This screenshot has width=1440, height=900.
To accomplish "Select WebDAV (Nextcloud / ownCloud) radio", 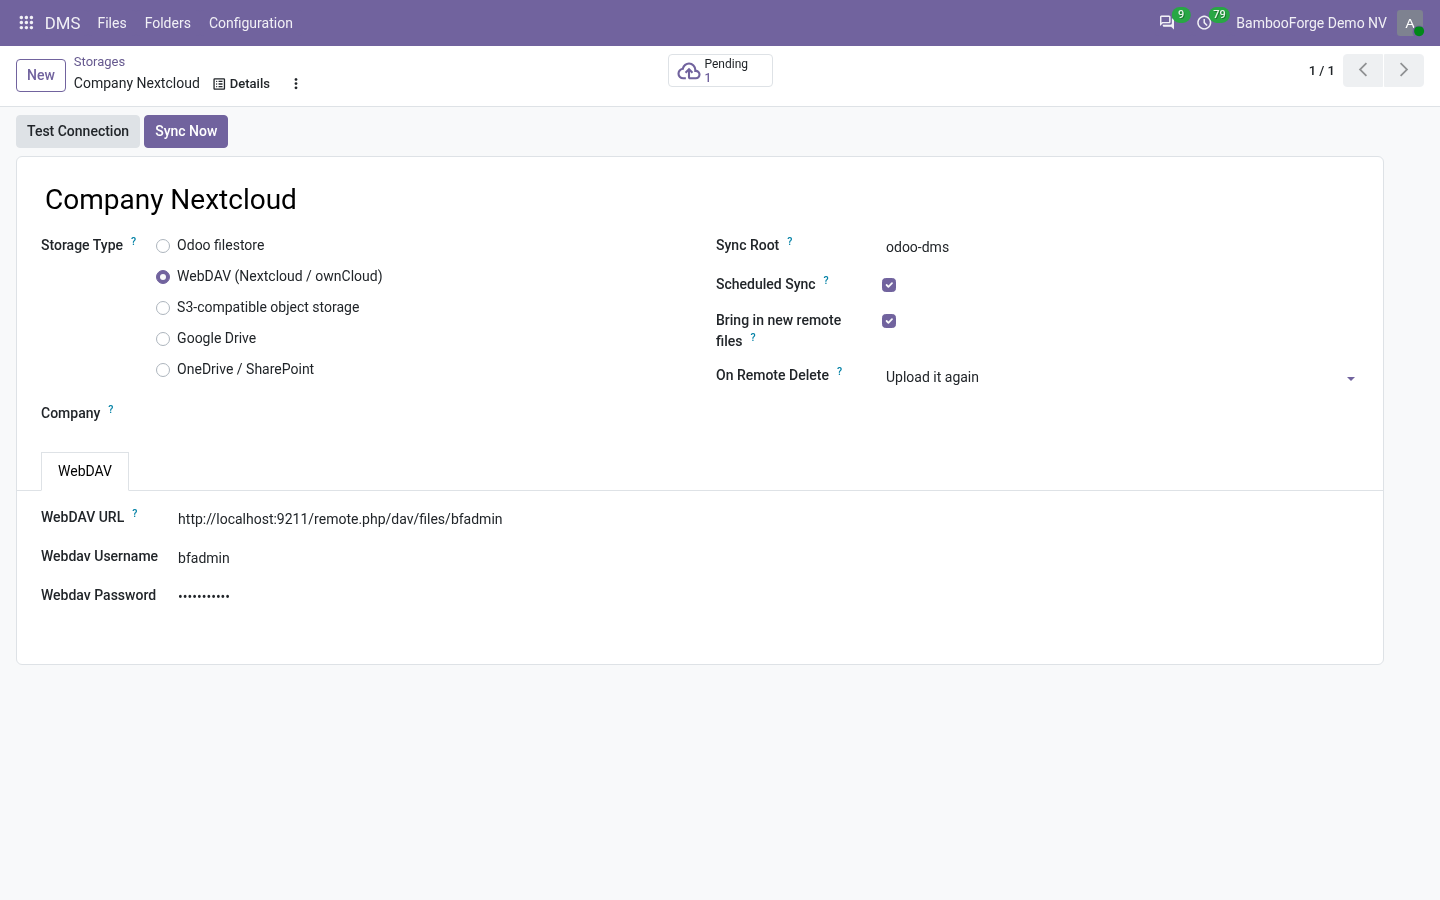I will [x=163, y=277].
